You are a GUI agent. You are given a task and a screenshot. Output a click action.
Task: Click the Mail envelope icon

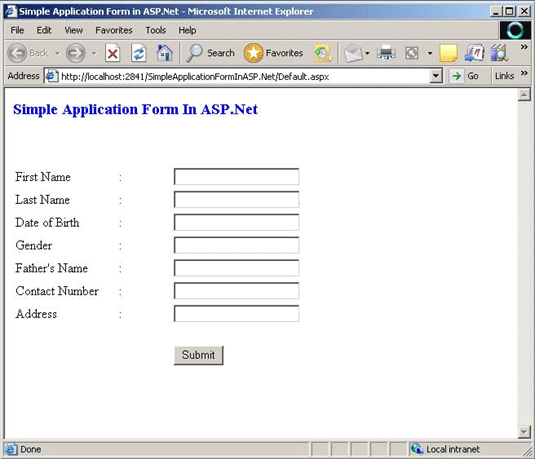(x=353, y=53)
